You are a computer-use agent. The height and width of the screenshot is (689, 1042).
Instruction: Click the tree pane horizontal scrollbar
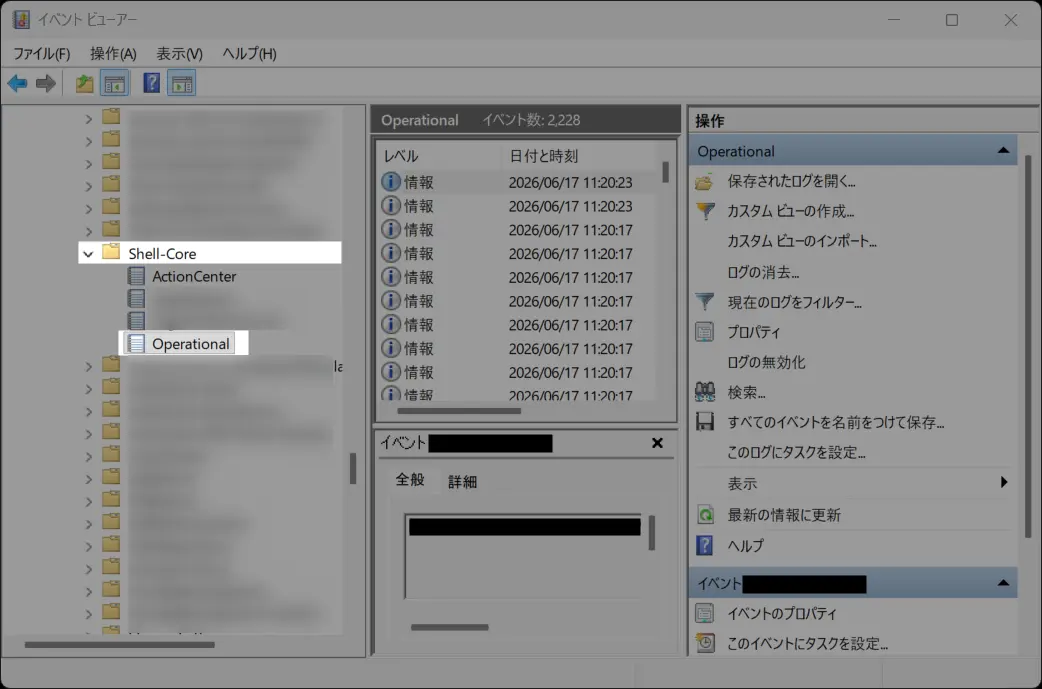point(120,644)
